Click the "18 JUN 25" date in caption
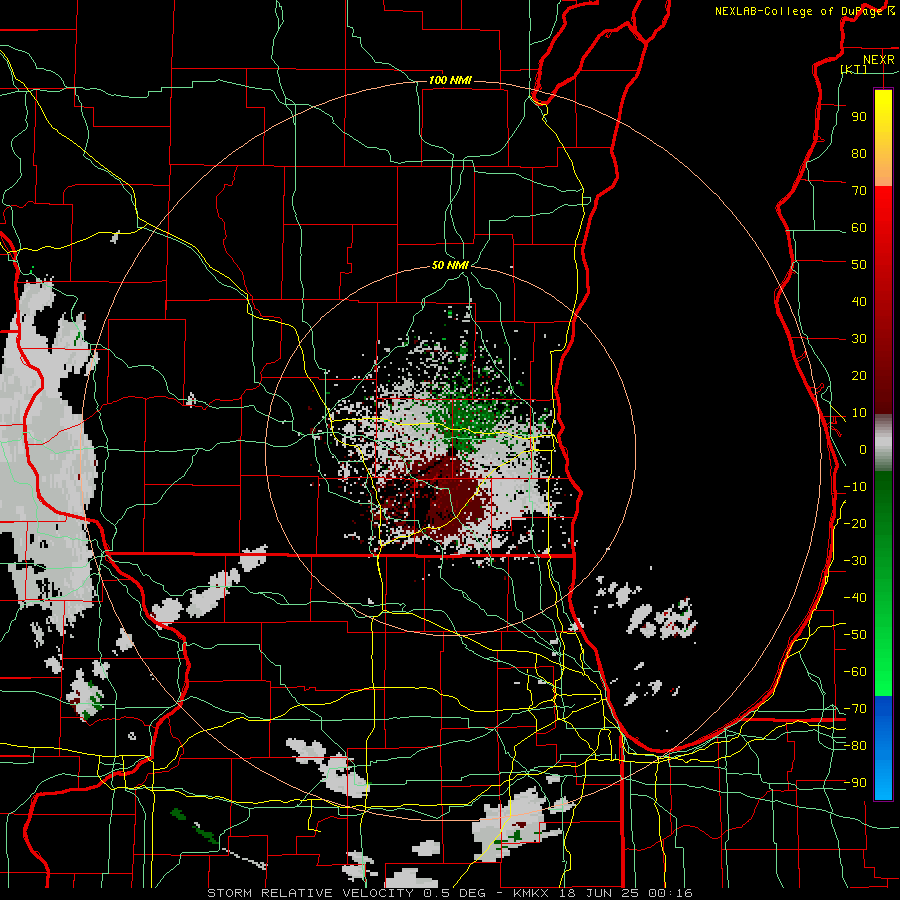Screen dimensions: 900x900 (601, 893)
